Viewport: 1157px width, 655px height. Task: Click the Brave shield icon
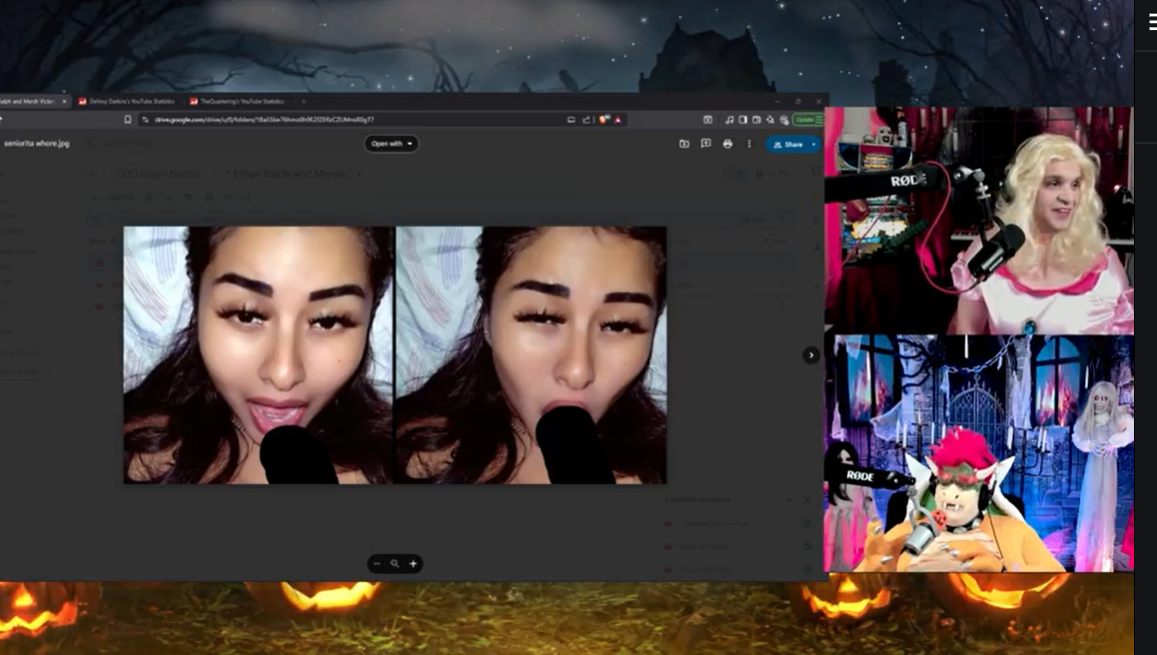(x=604, y=119)
